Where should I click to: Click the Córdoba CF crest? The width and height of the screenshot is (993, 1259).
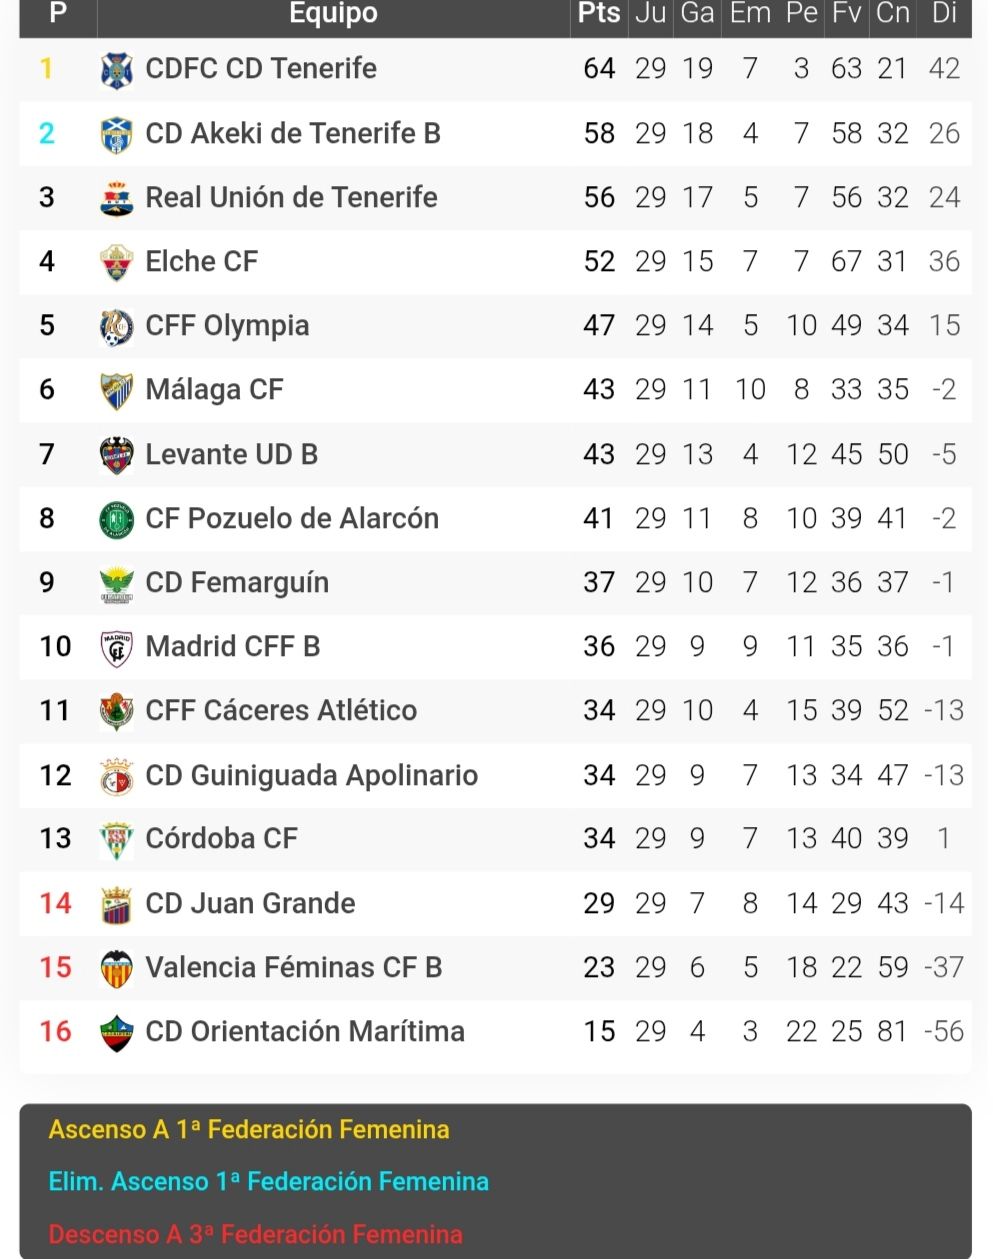coord(117,839)
